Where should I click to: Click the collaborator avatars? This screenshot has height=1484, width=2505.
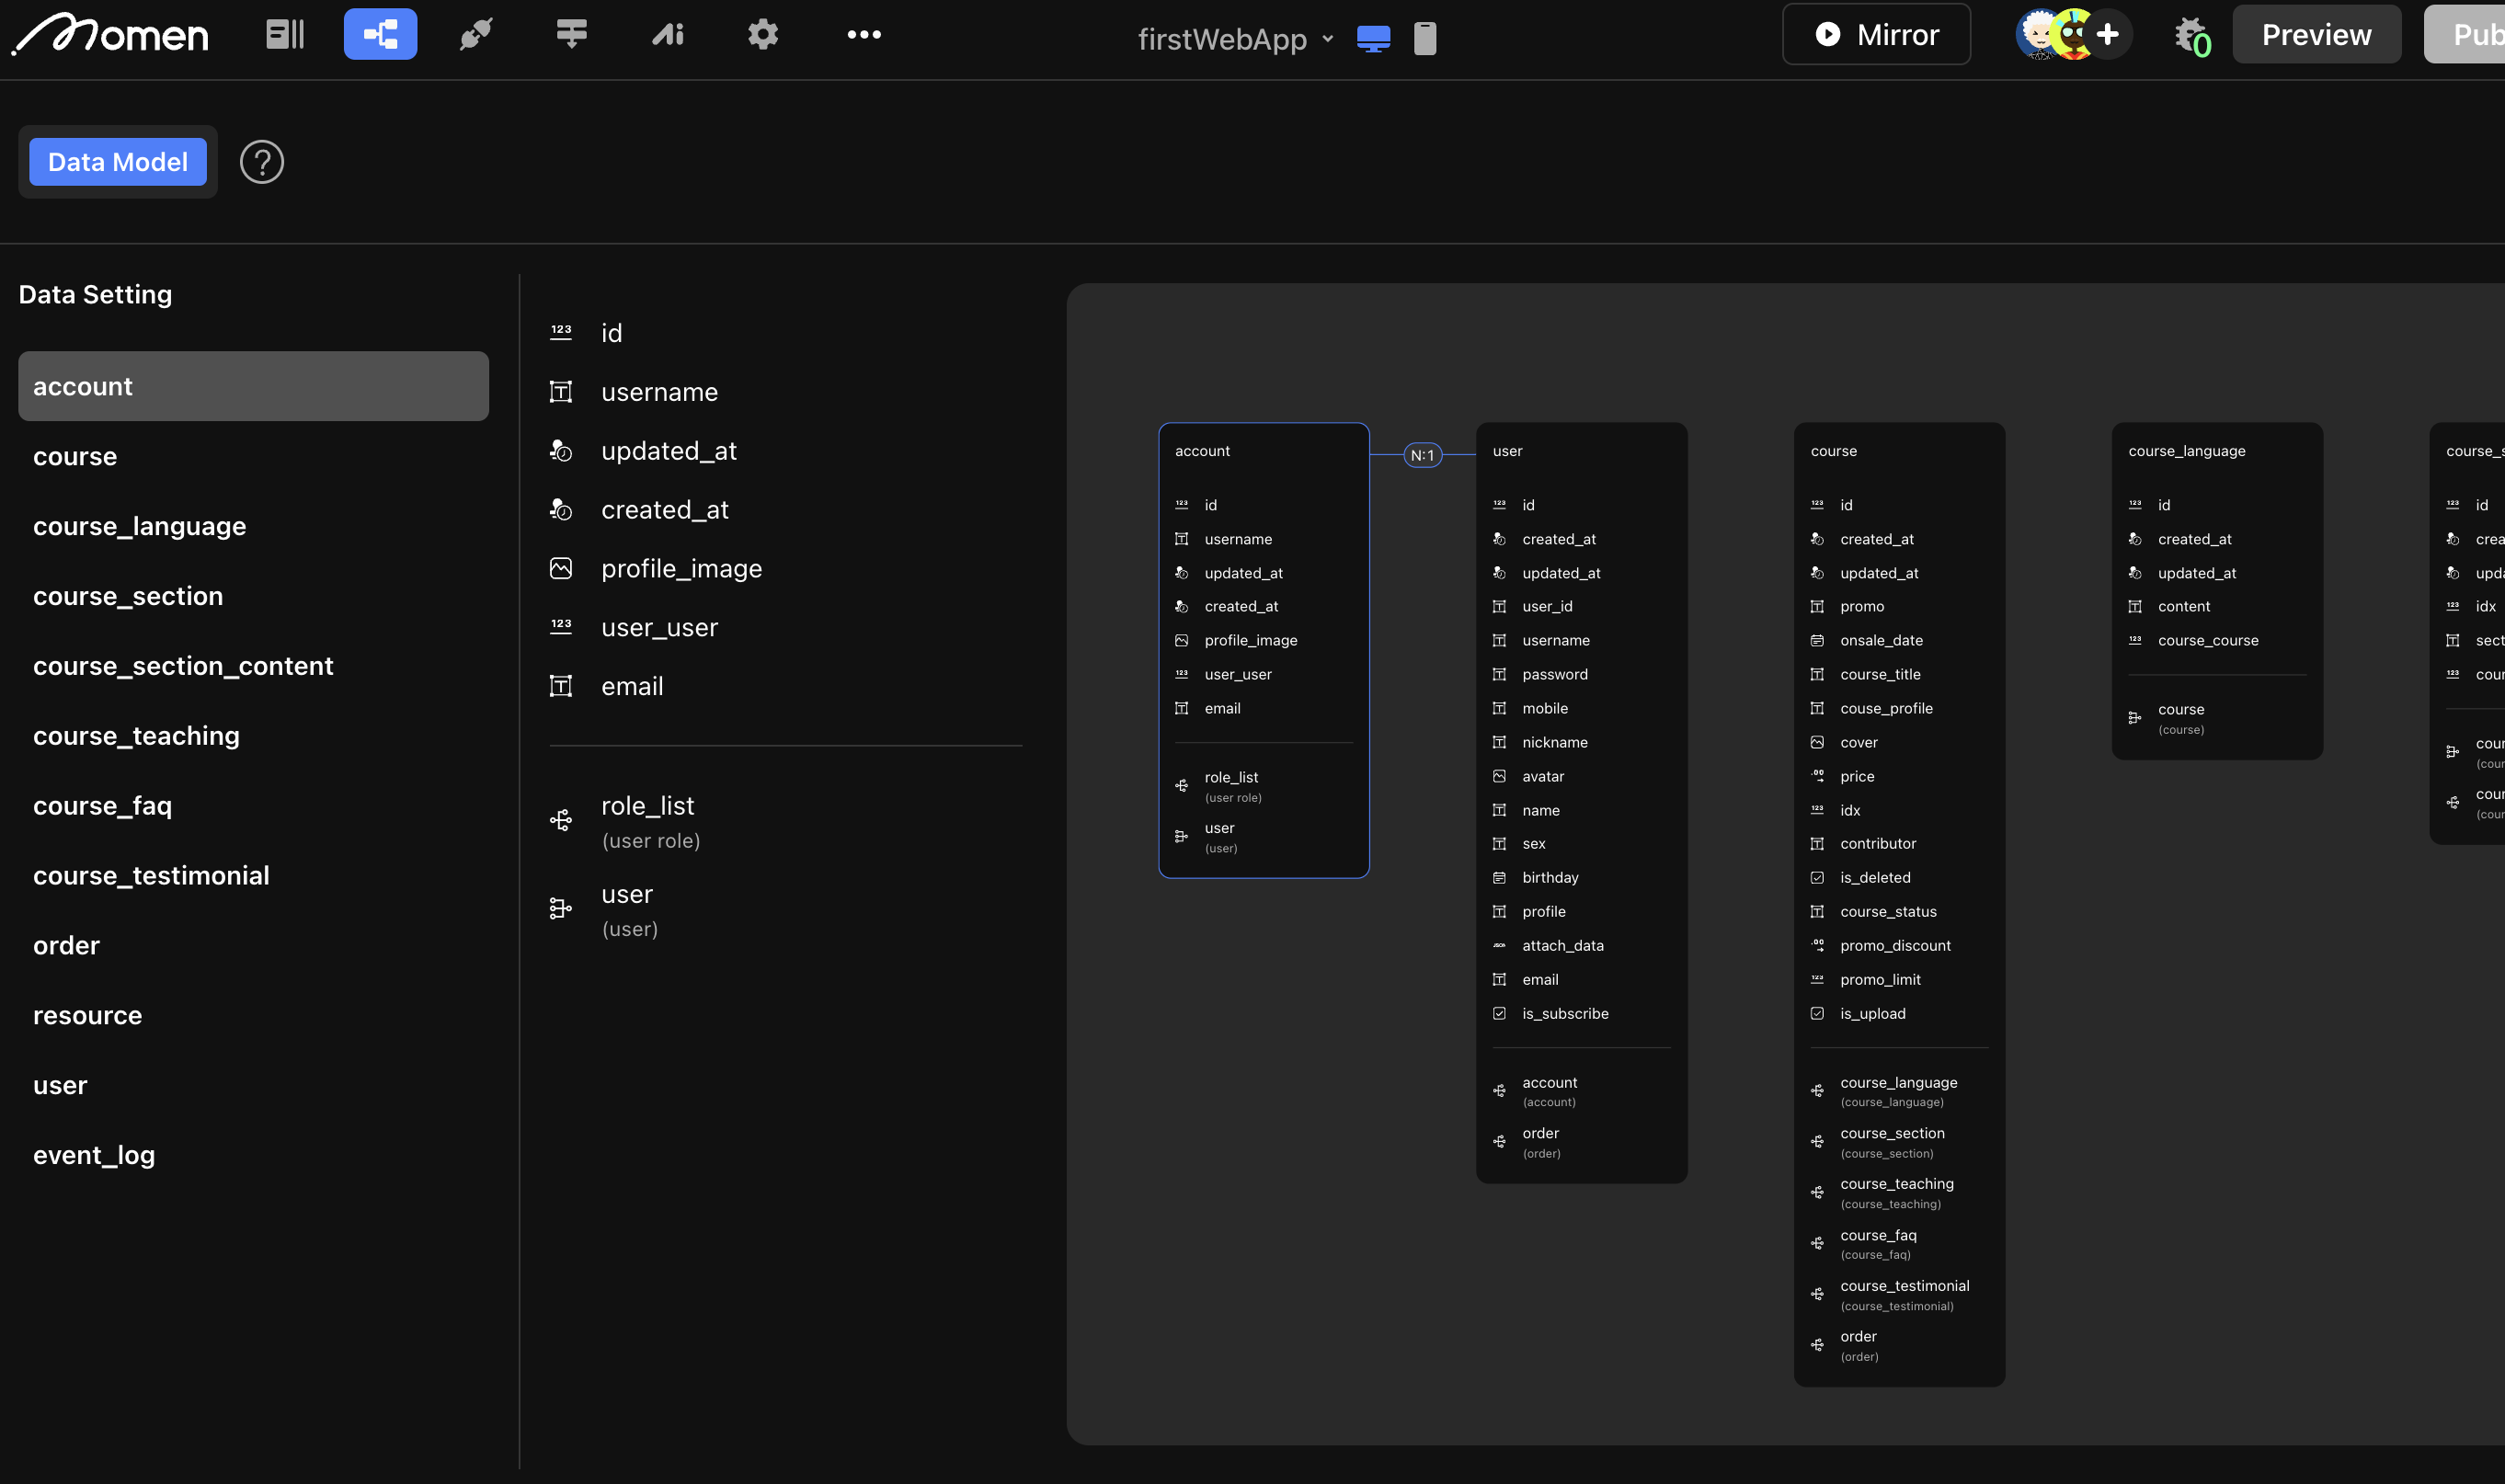2055,35
